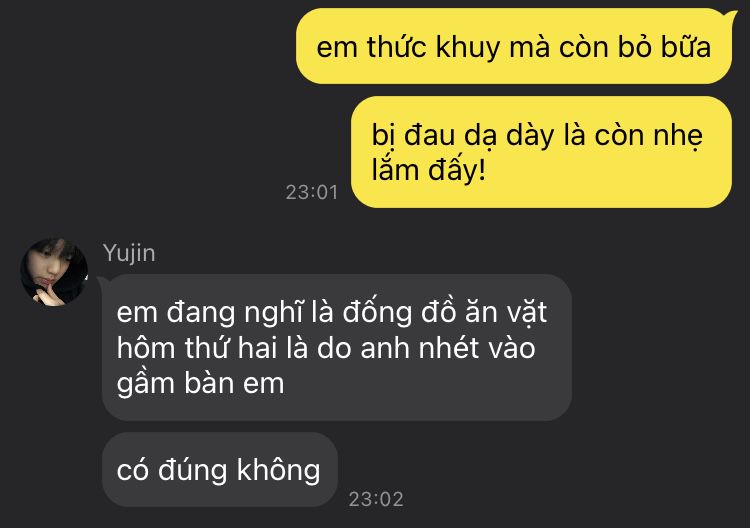
Task: Click the words 'thức khuy' in first message
Action: click(433, 47)
